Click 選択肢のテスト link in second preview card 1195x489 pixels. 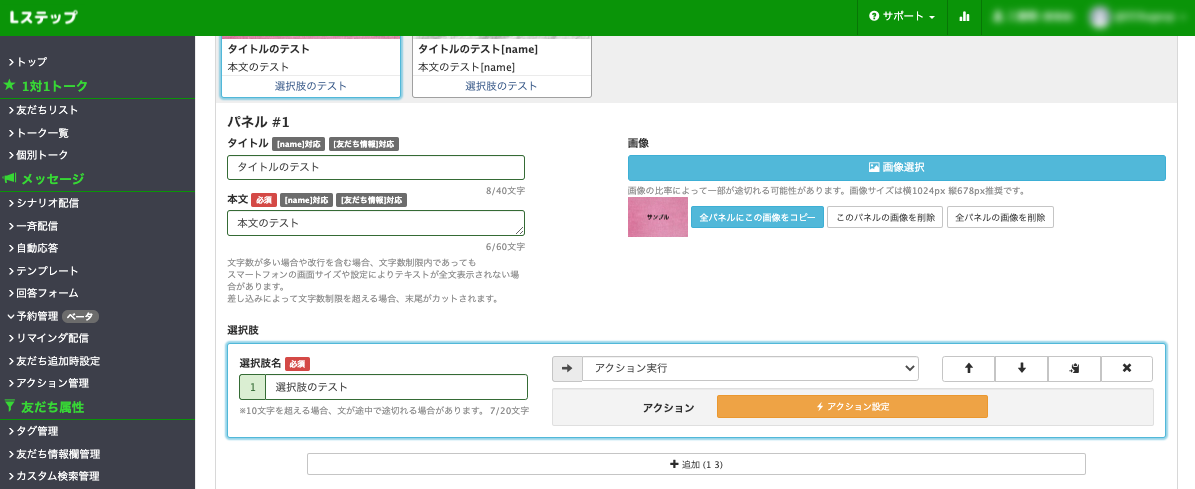(x=501, y=86)
